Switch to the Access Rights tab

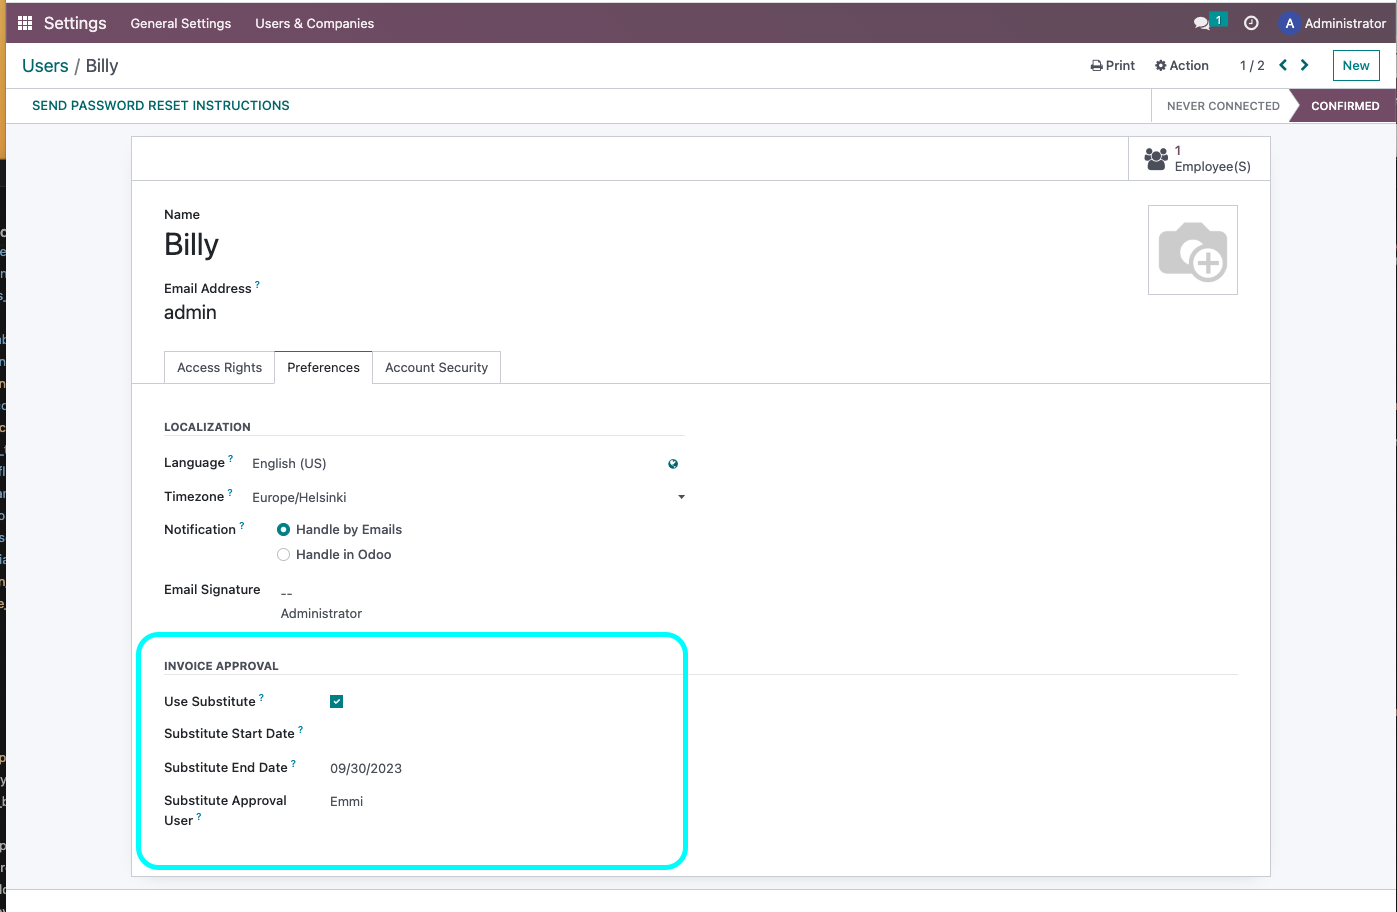[x=219, y=367]
